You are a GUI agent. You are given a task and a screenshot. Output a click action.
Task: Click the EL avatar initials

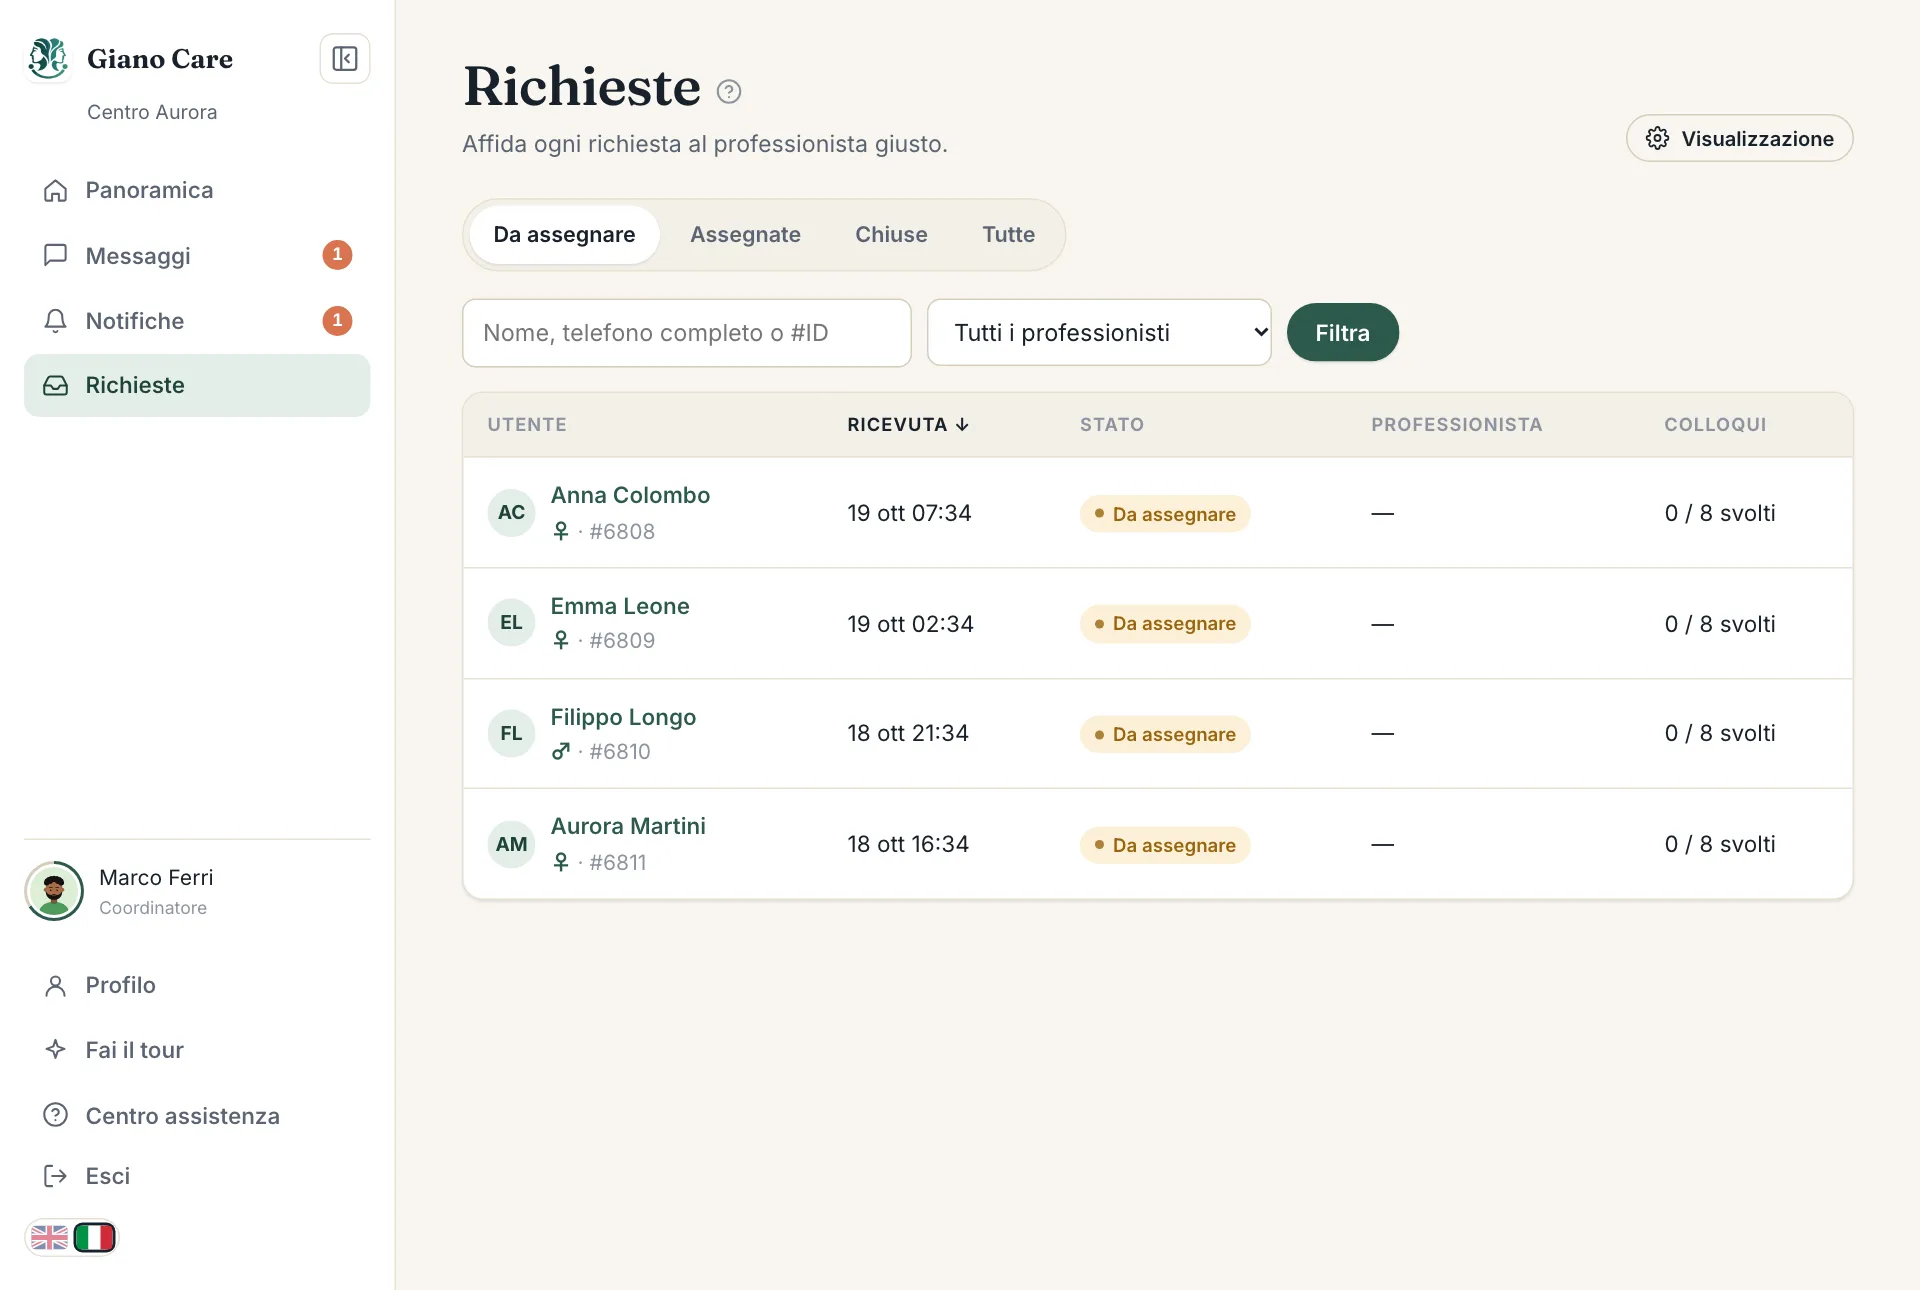click(x=511, y=623)
